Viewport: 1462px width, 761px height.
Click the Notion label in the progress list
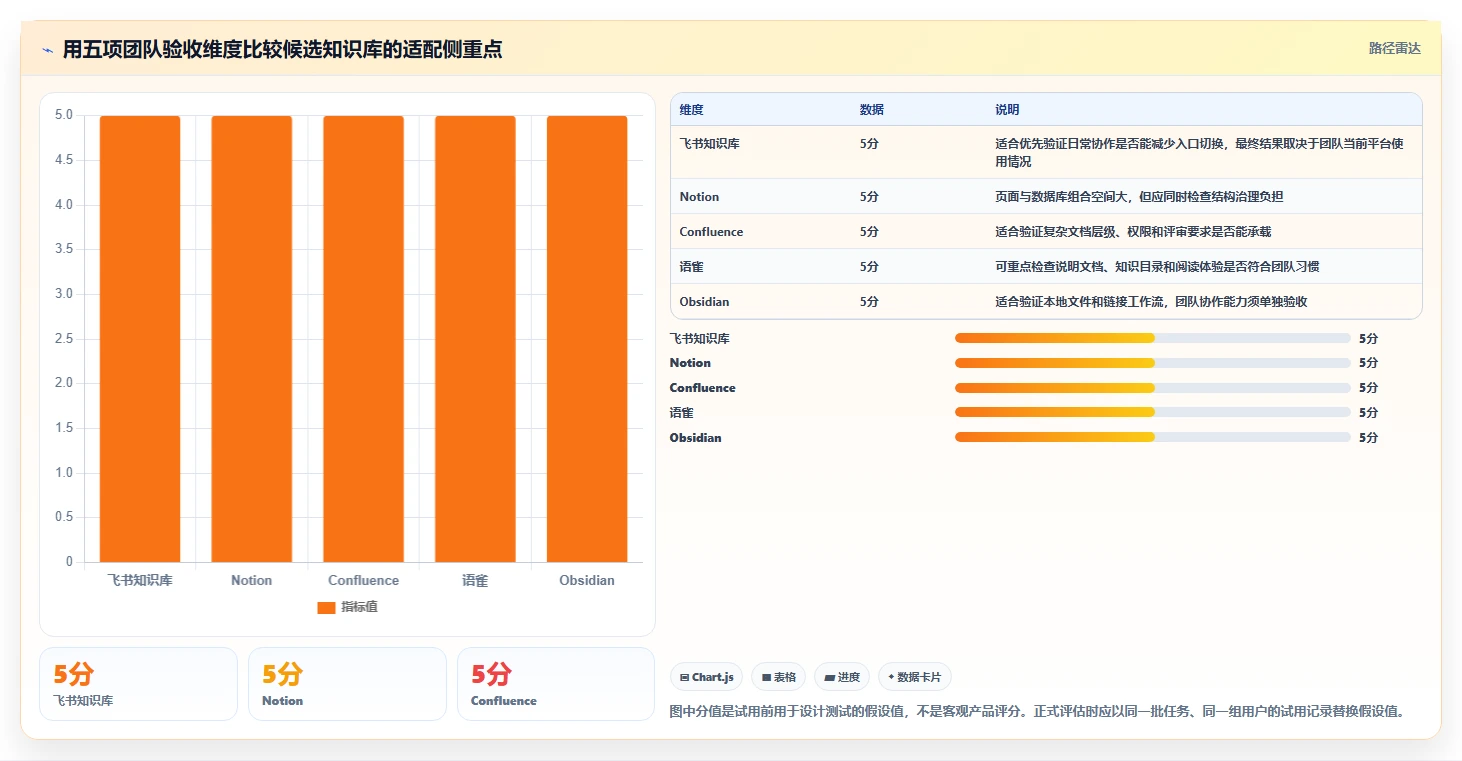pyautogui.click(x=690, y=363)
